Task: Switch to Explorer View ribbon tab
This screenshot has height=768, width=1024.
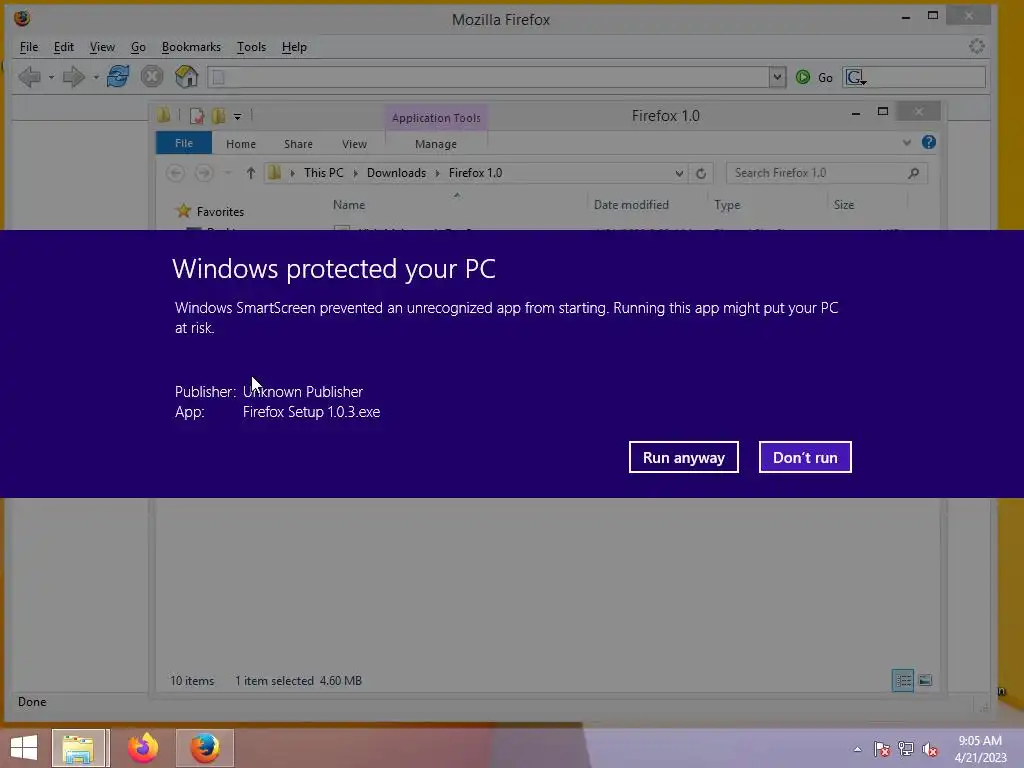Action: (354, 144)
